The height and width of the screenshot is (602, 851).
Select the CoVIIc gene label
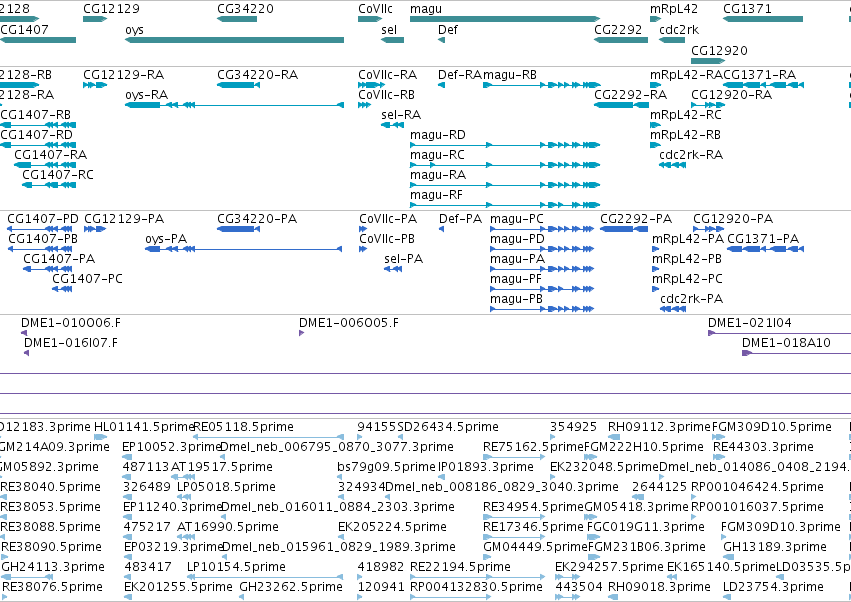(x=375, y=9)
